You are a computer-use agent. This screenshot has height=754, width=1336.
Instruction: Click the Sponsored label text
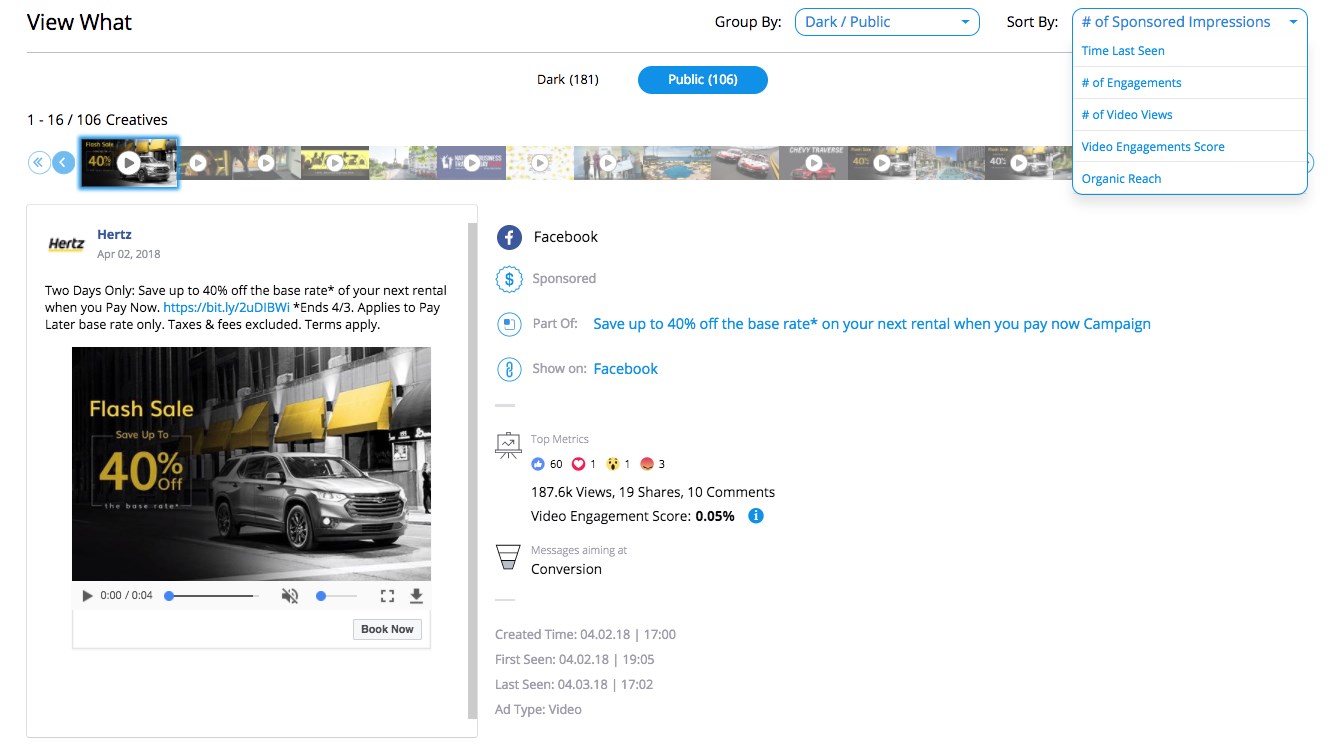564,279
